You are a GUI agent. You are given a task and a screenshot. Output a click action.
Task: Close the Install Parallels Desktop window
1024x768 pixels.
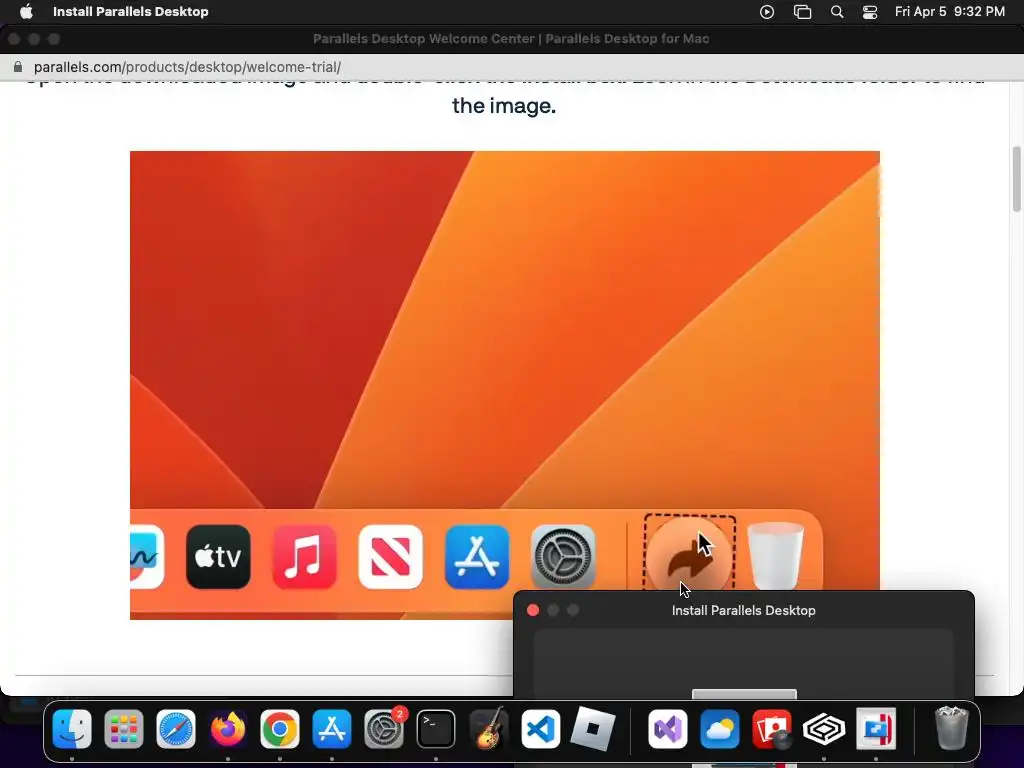[x=533, y=610]
